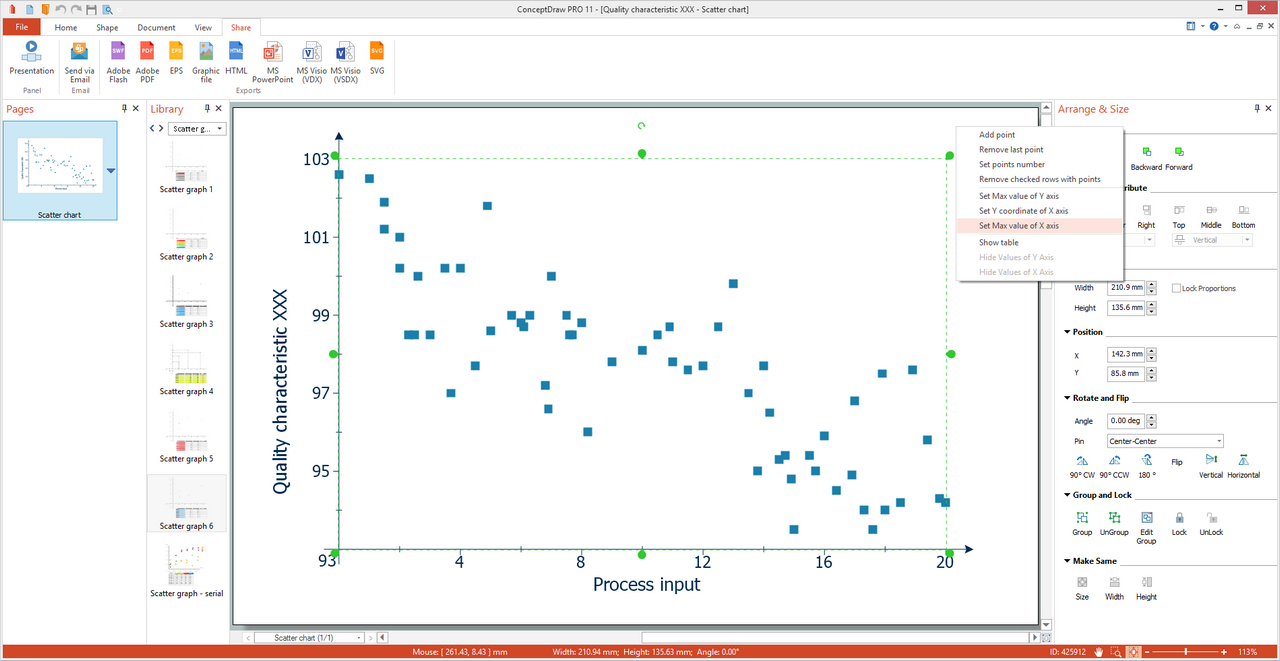Export the chart as Adobe Flash
Screen dimensions: 1280x661
coord(118,60)
